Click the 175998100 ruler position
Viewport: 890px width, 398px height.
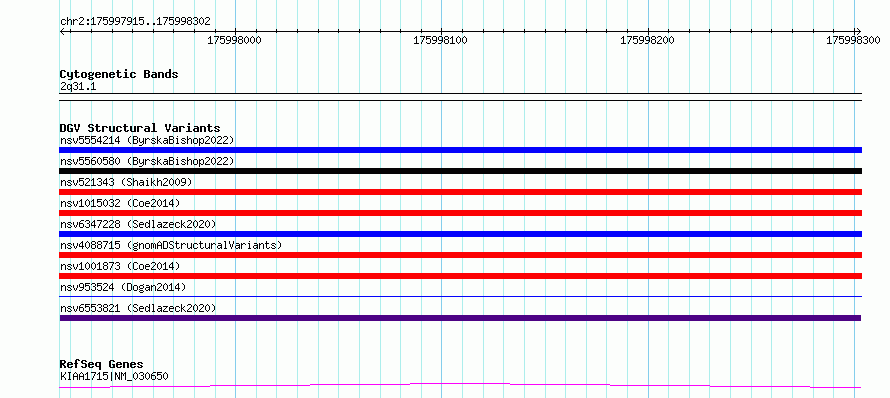(x=441, y=40)
